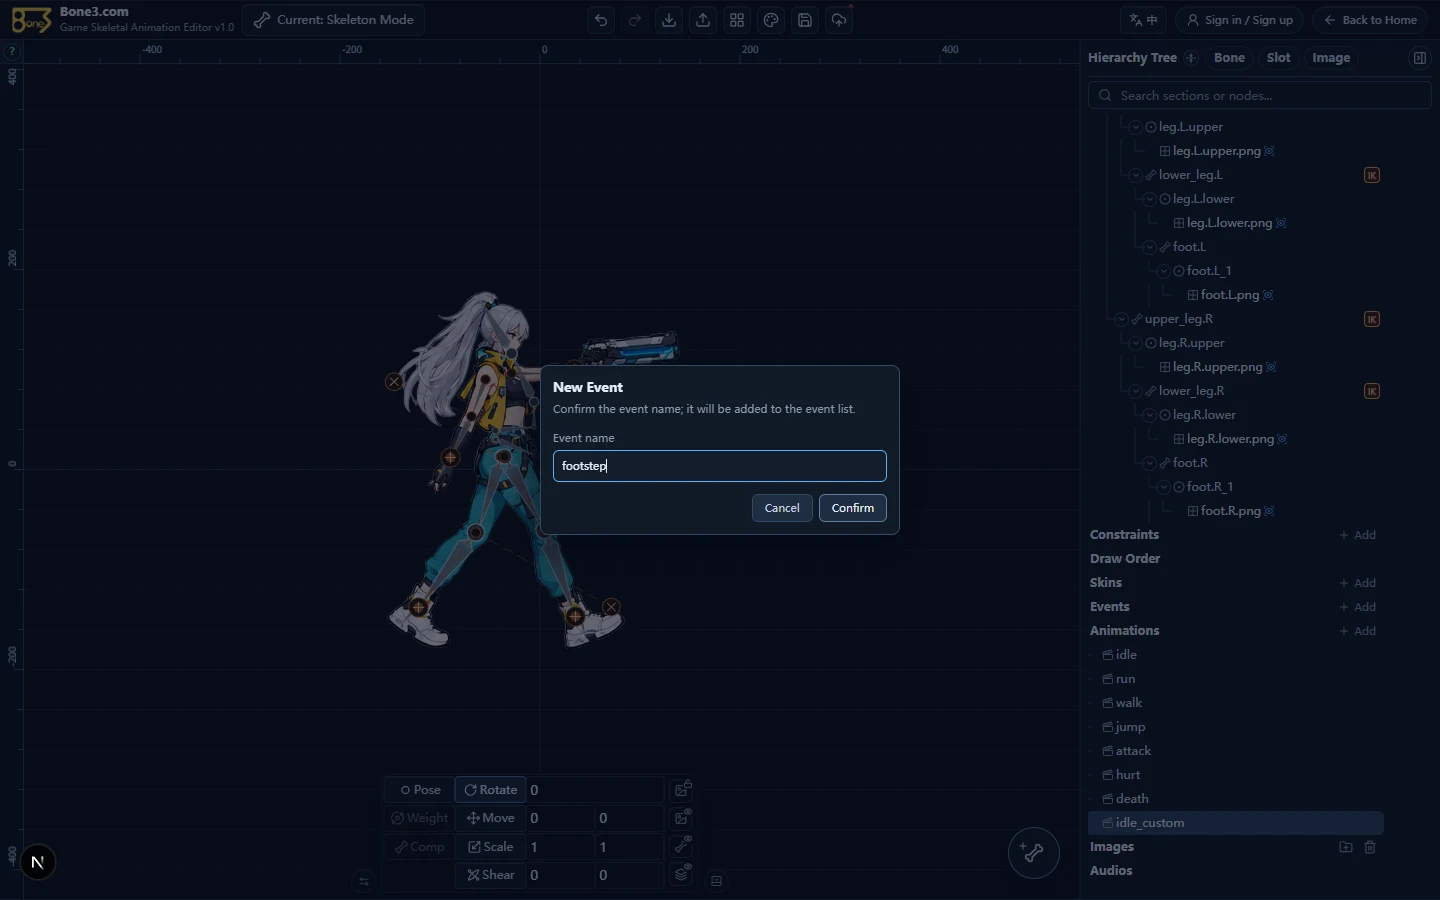Click Sign in / Sign up

coord(1240,20)
